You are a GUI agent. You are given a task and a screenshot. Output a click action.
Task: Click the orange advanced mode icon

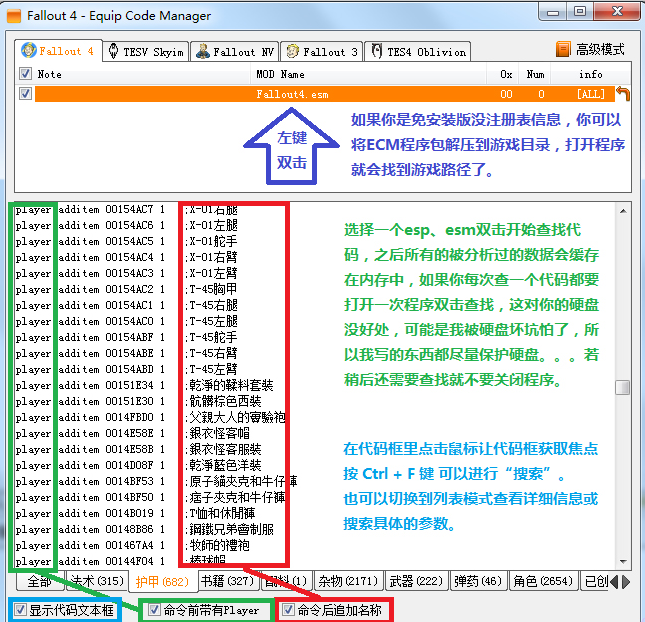(x=563, y=50)
